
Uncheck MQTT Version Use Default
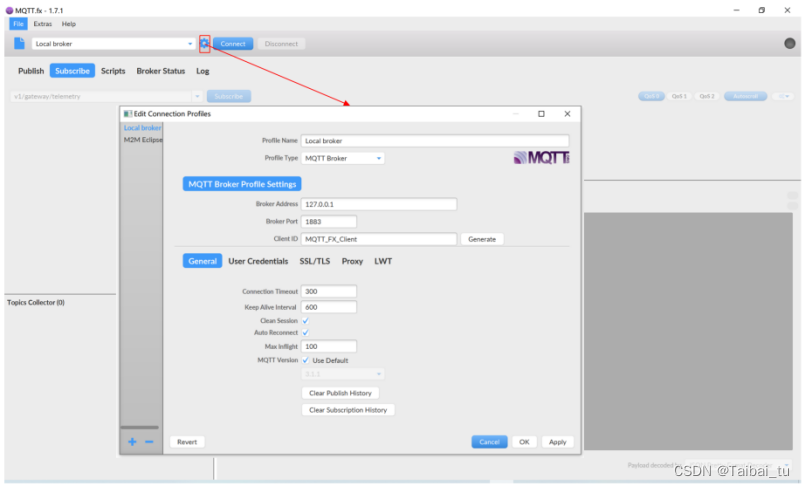pyautogui.click(x=305, y=360)
